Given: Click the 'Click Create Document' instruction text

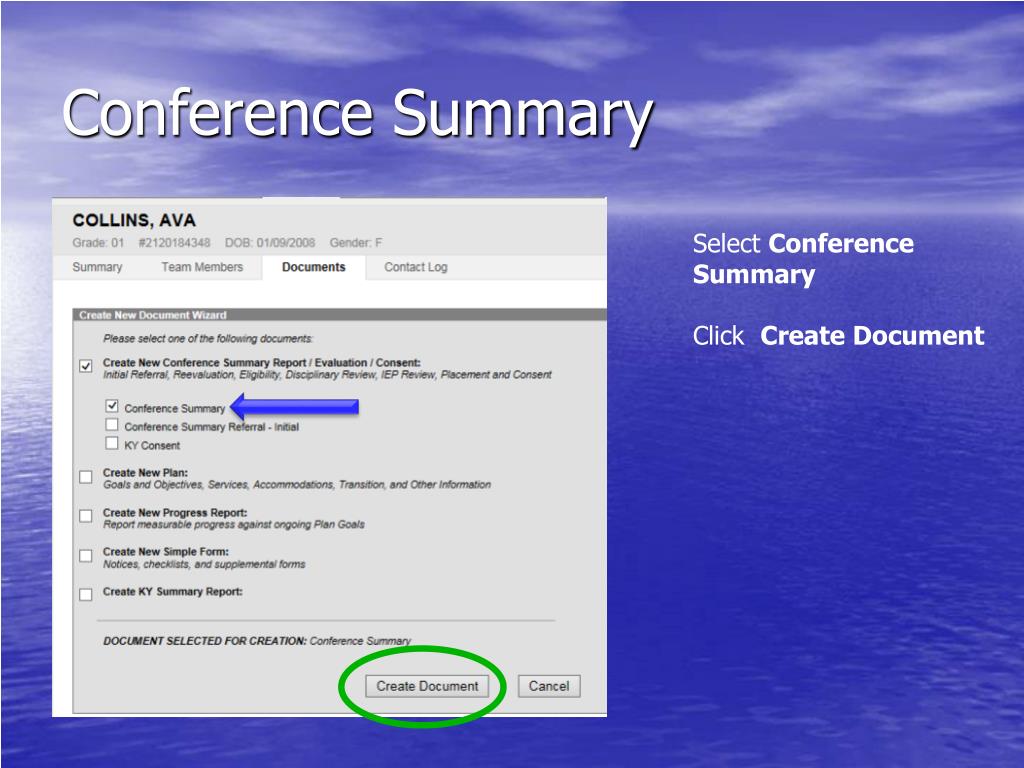Looking at the screenshot, I should (839, 336).
